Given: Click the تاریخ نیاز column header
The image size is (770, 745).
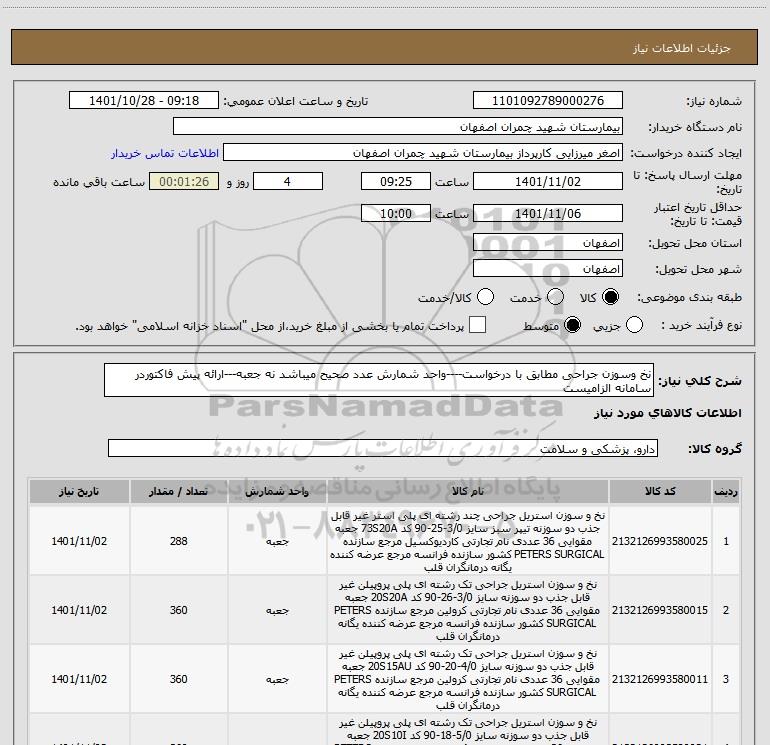Looking at the screenshot, I should 79,492.
